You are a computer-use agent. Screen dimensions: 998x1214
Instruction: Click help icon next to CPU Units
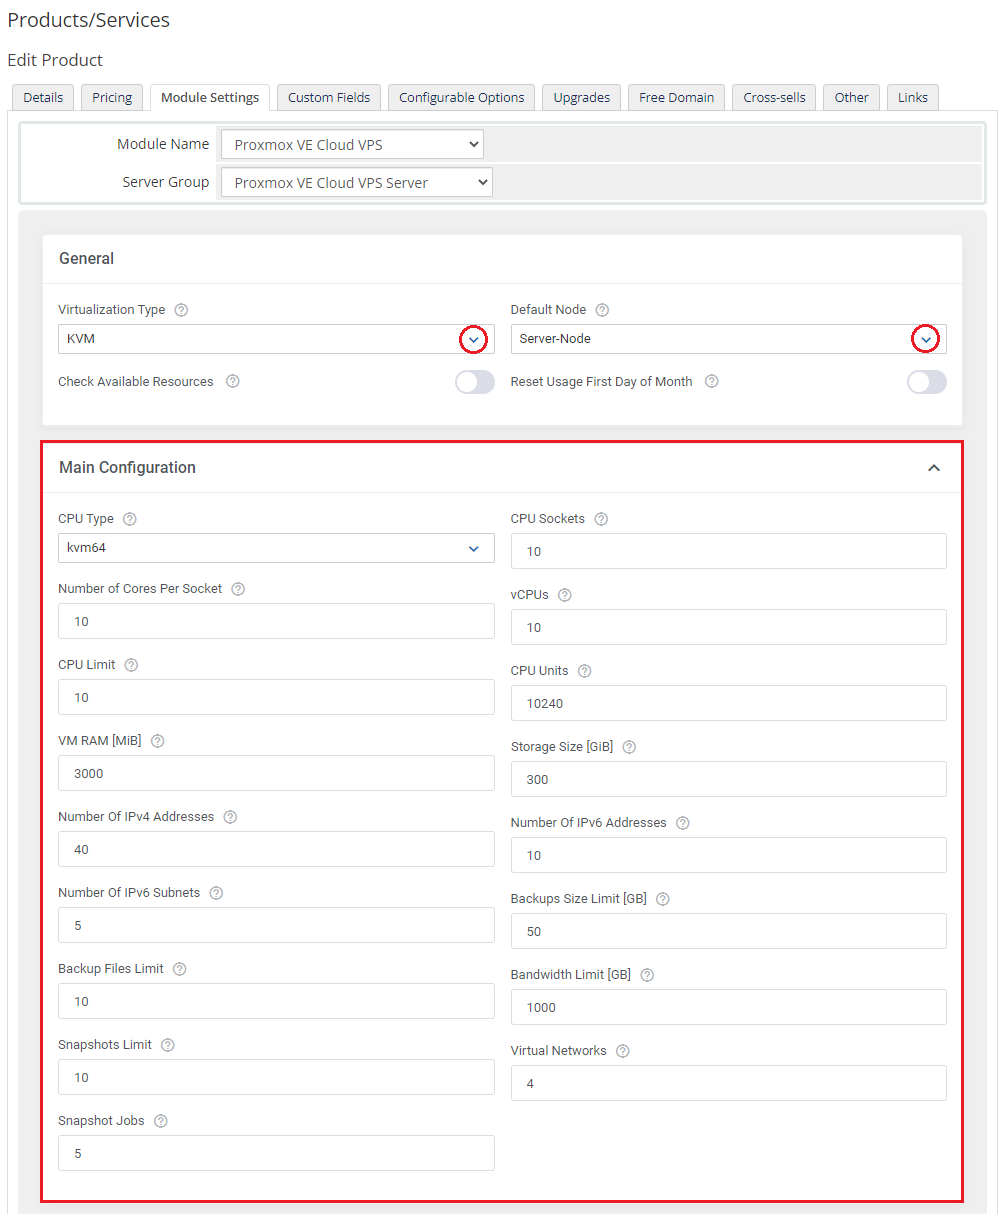(x=585, y=671)
